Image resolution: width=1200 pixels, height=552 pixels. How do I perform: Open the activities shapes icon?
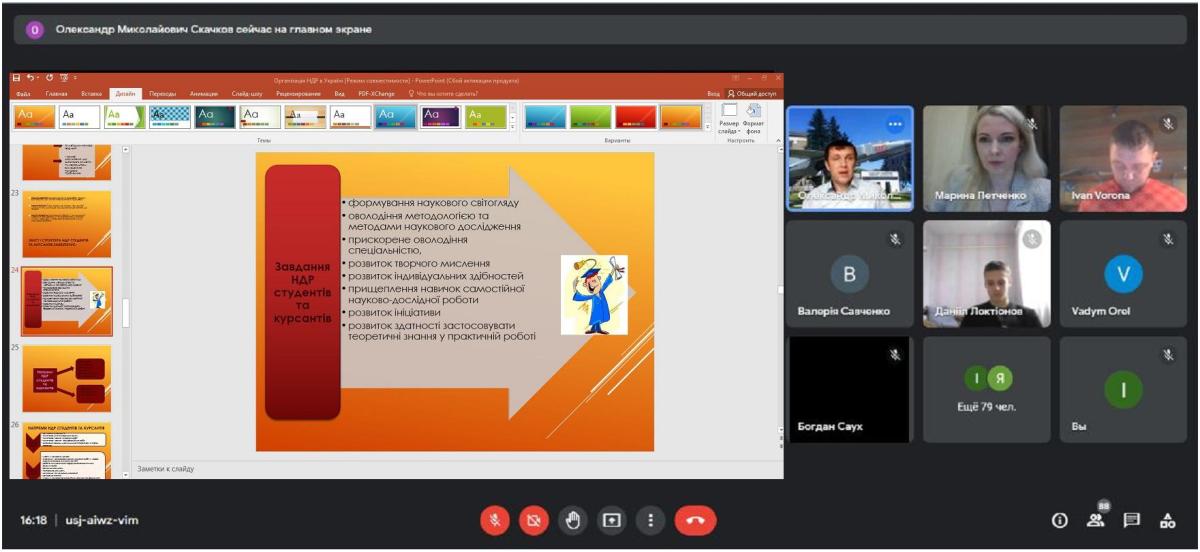pos(1166,520)
